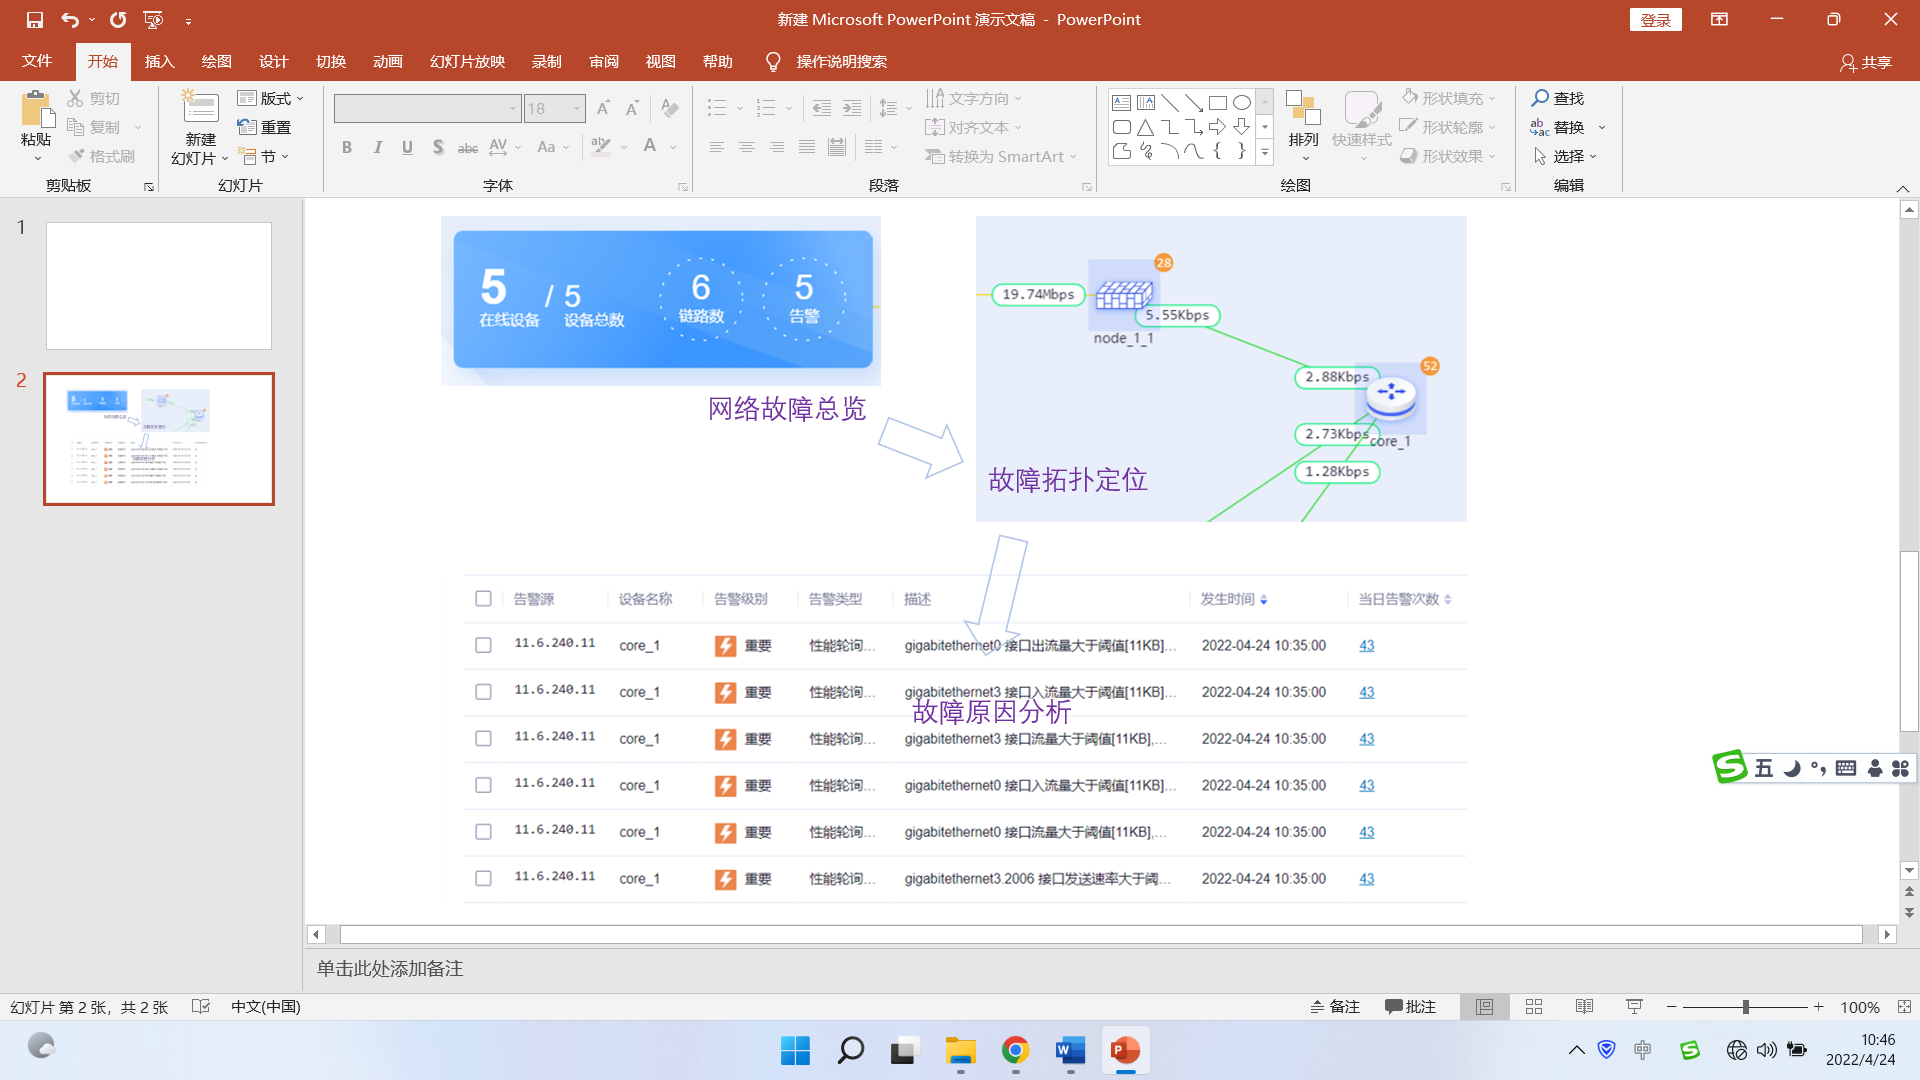Open Chrome from the taskbar
The image size is (1920, 1080).
[x=1015, y=1050]
